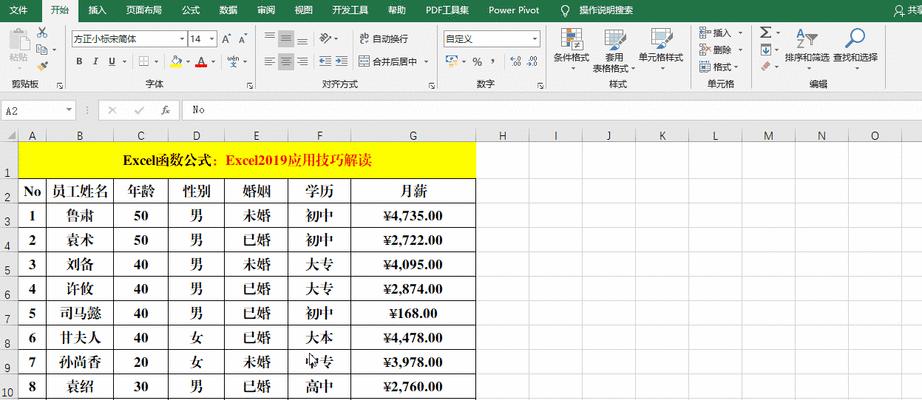Expand the Name Box dropdown arrow
Screen dimensions: 922x400
point(69,110)
